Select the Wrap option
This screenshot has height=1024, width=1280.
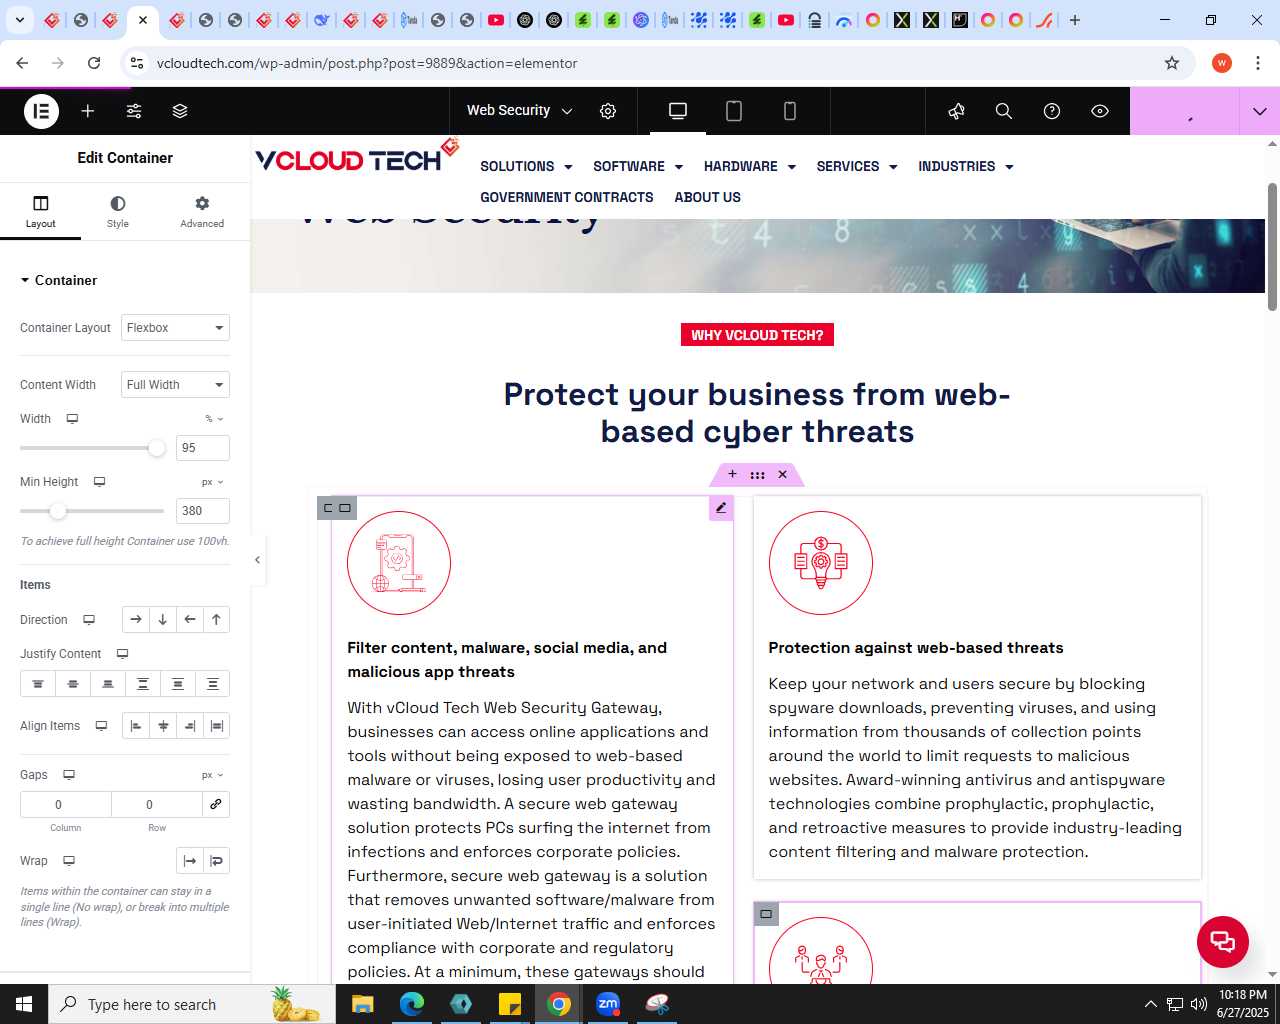point(216,861)
